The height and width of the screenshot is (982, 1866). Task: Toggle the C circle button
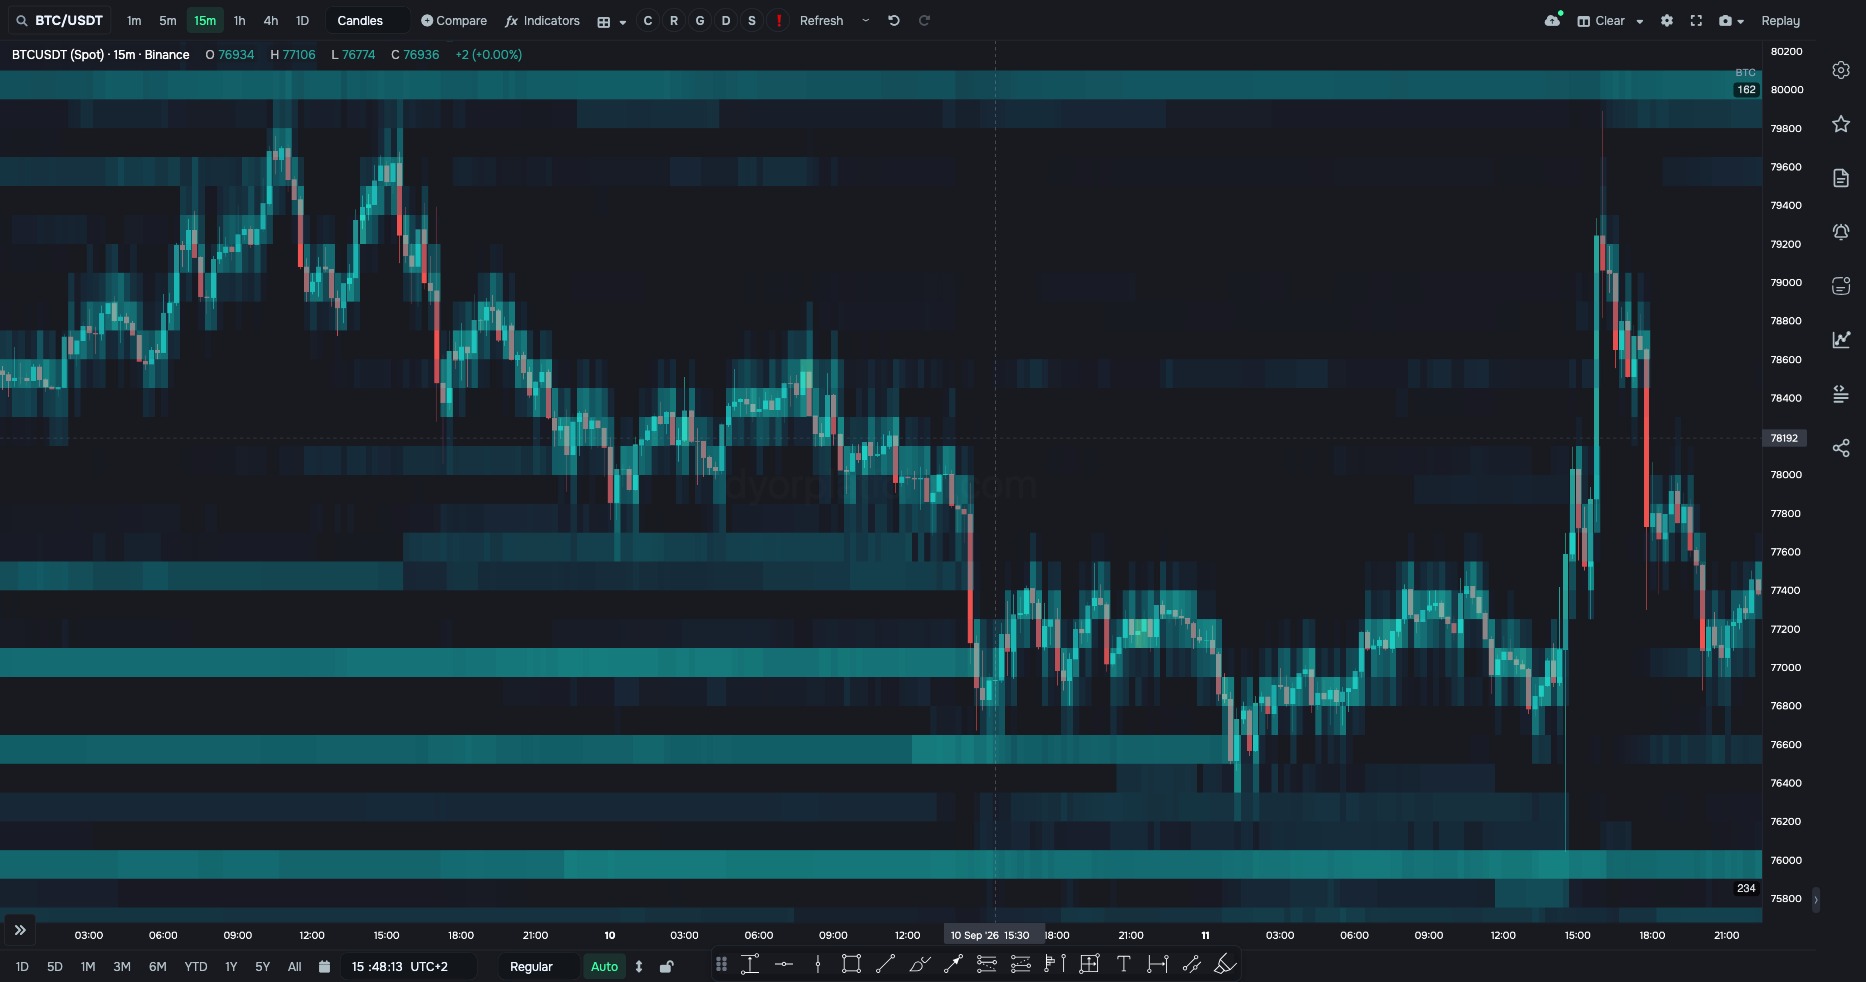click(x=648, y=21)
